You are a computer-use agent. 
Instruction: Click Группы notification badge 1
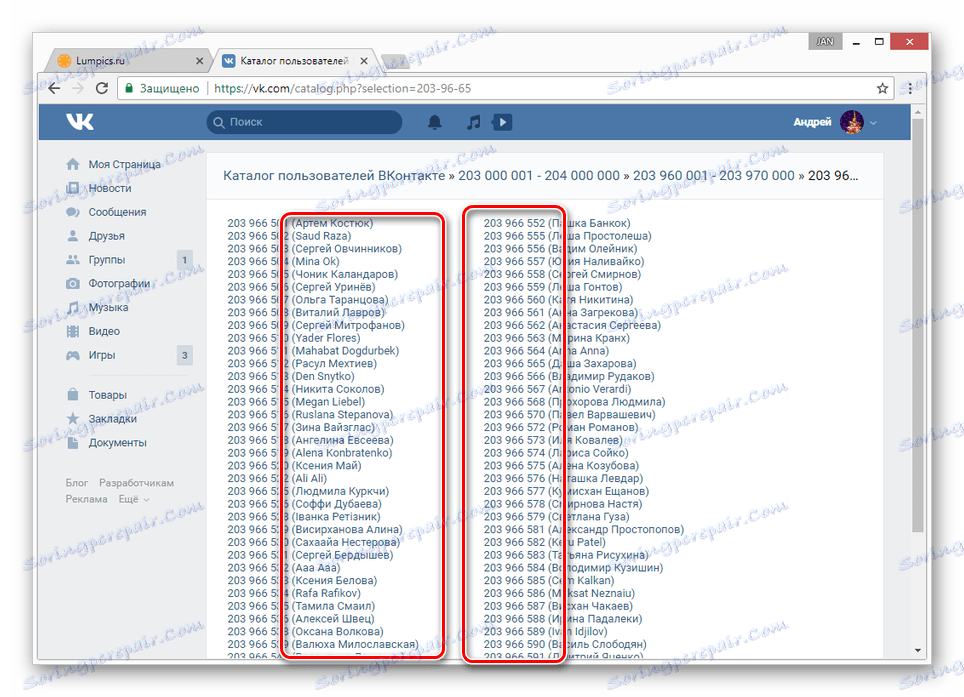pyautogui.click(x=184, y=260)
